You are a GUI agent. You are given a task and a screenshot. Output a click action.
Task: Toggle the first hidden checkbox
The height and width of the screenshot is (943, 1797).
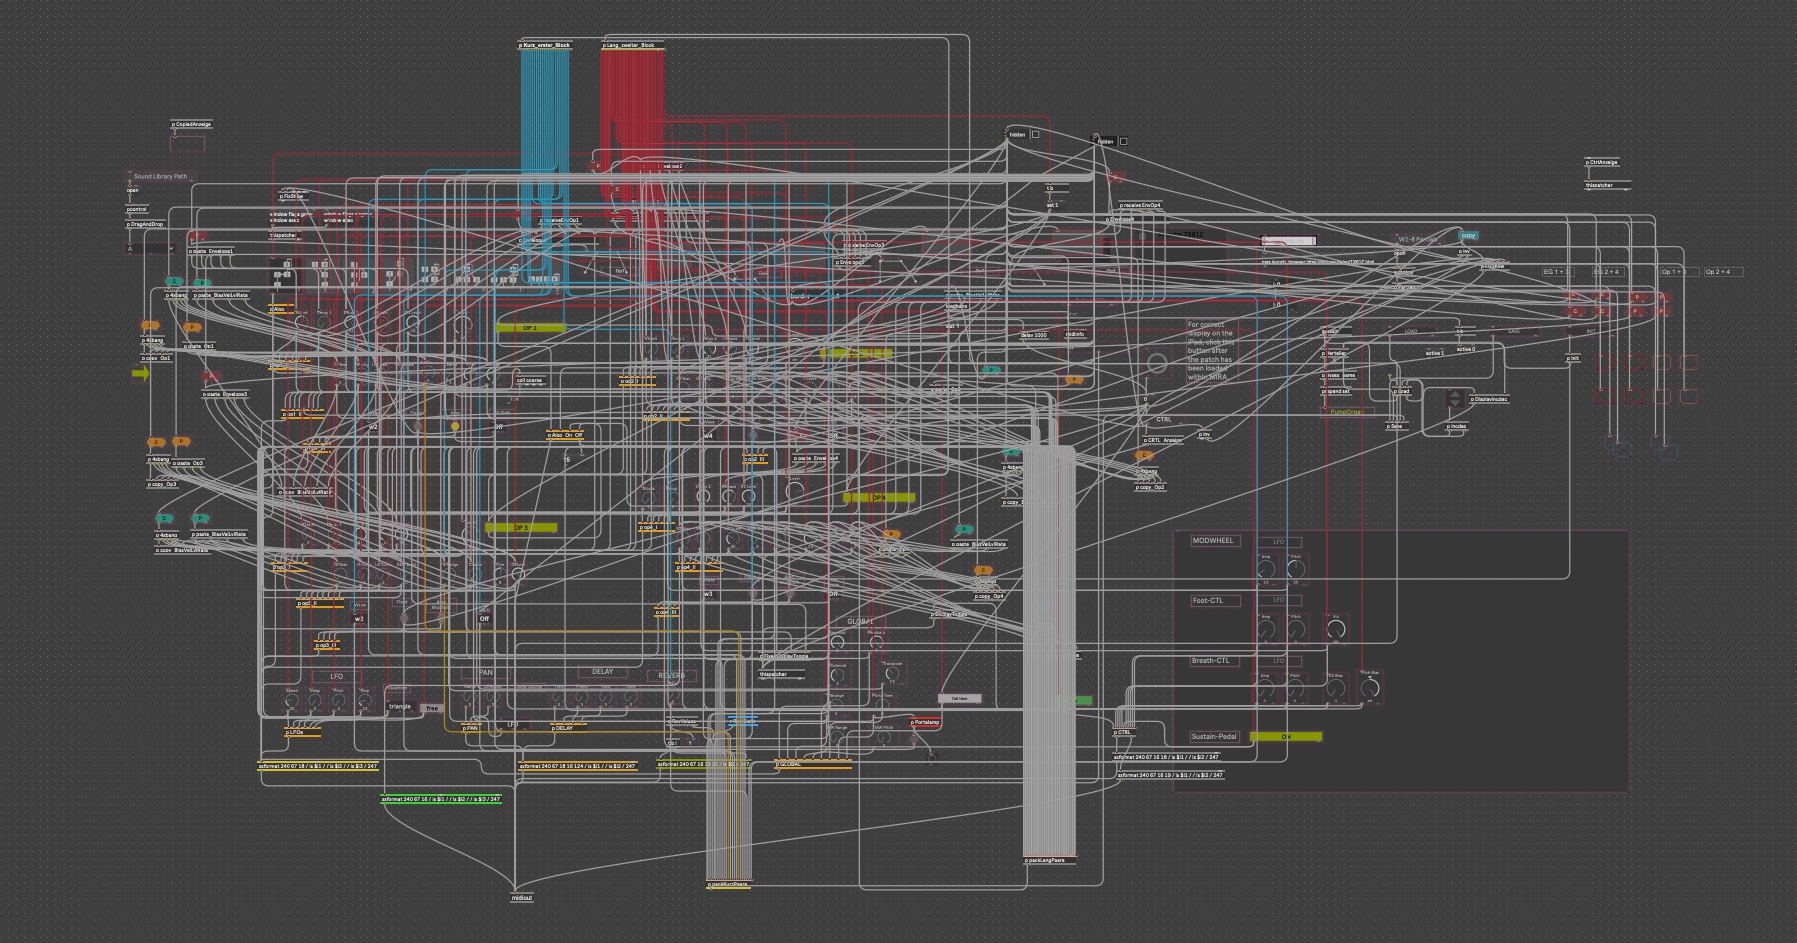pos(1035,134)
